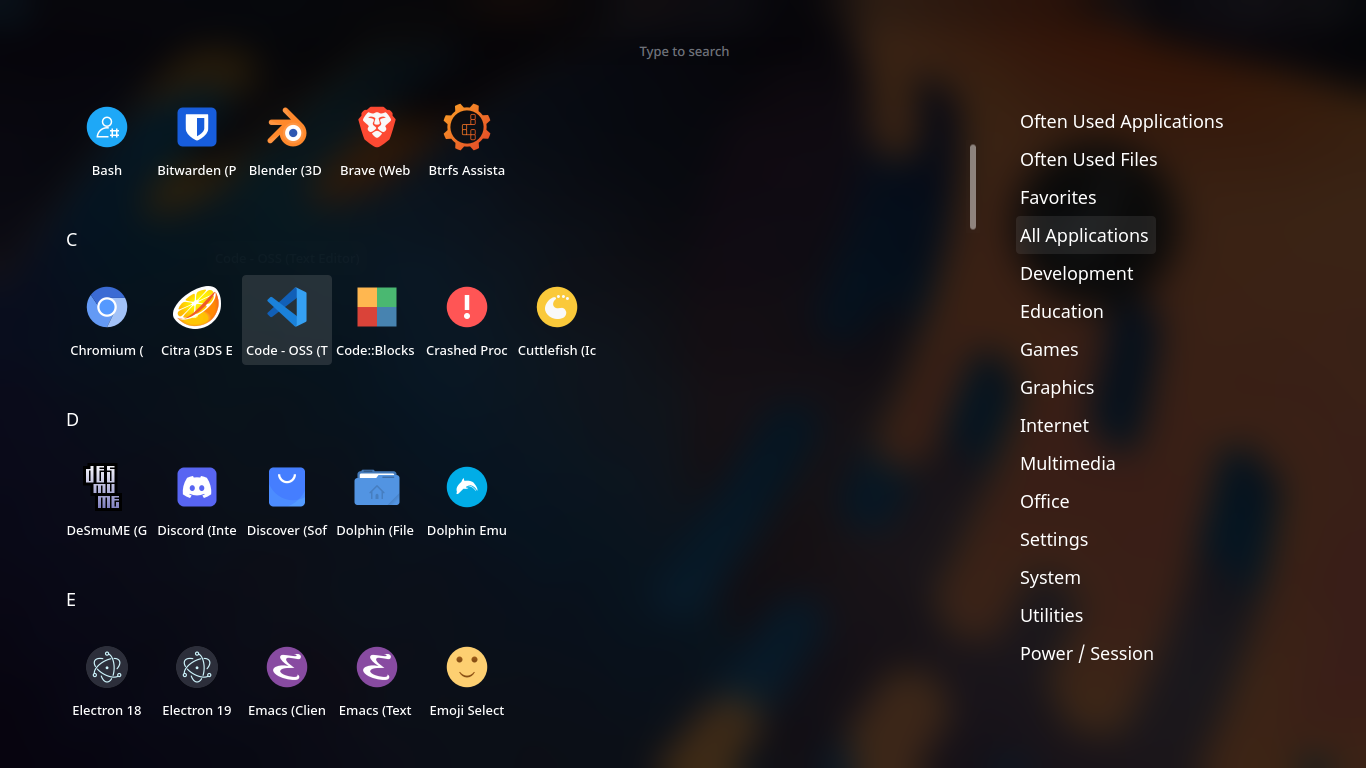Image resolution: width=1366 pixels, height=768 pixels.
Task: Open Dolphin file manager
Action: [x=377, y=500]
